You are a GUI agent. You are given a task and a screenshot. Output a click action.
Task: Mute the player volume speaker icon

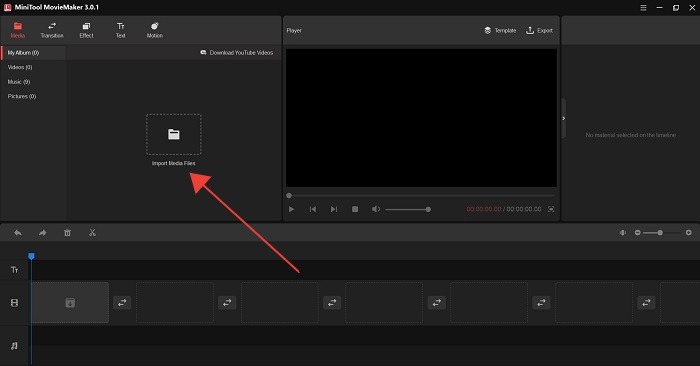376,209
